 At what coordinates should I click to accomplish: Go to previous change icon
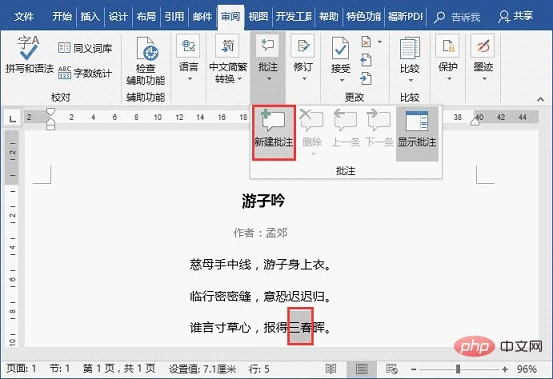click(366, 60)
